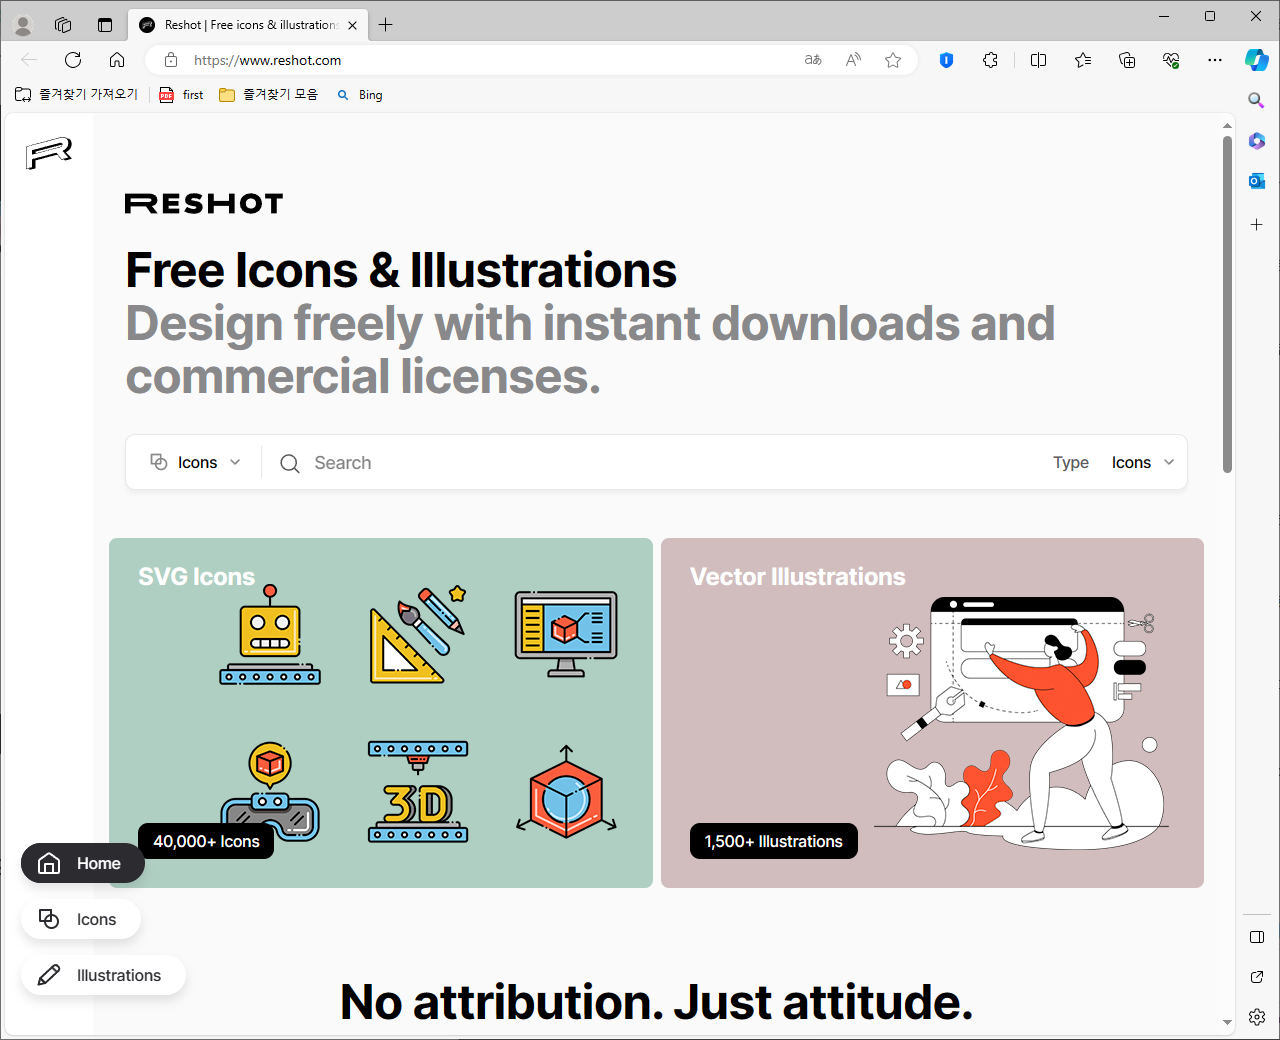Select the Reshot browser tab
The image size is (1280, 1040).
coord(248,25)
